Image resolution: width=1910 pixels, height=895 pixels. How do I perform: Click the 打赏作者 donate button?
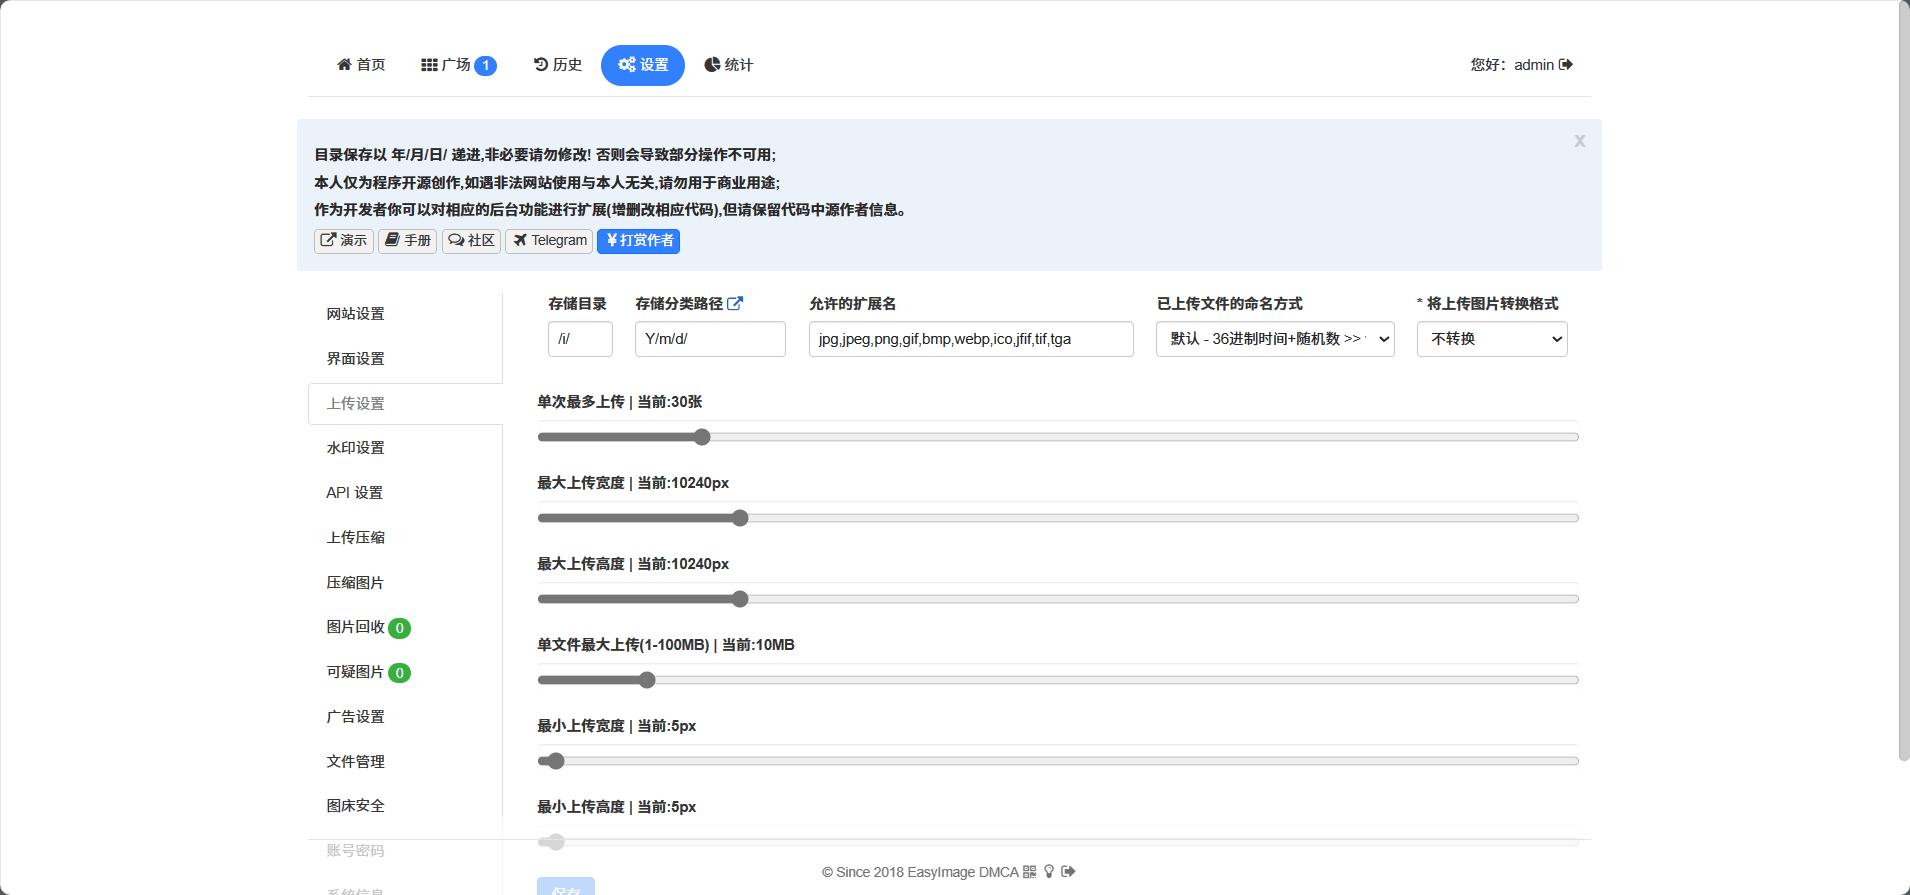[638, 241]
